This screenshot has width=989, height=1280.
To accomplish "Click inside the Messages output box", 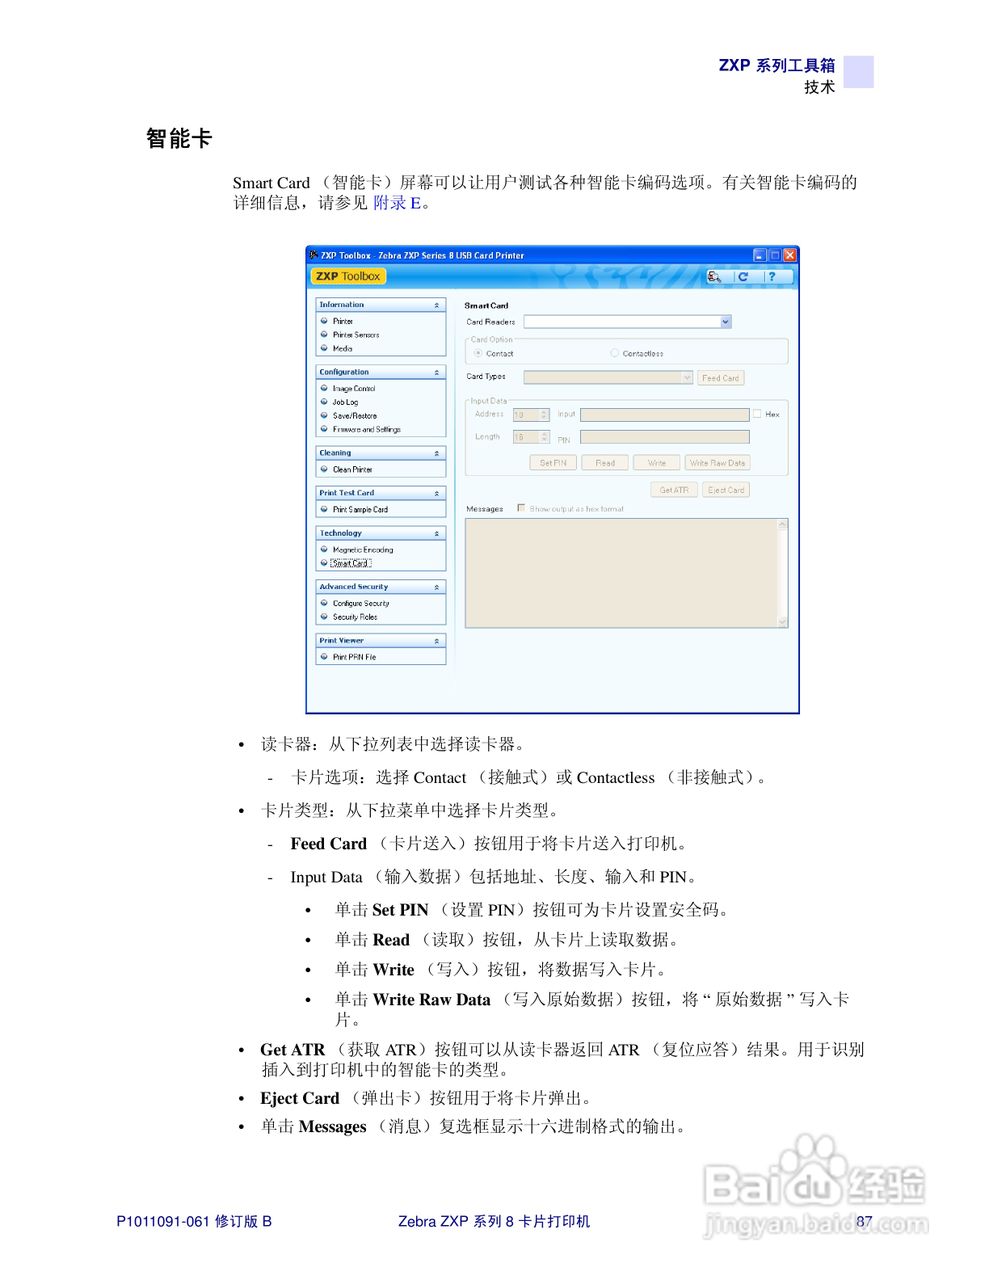I will pos(621,573).
